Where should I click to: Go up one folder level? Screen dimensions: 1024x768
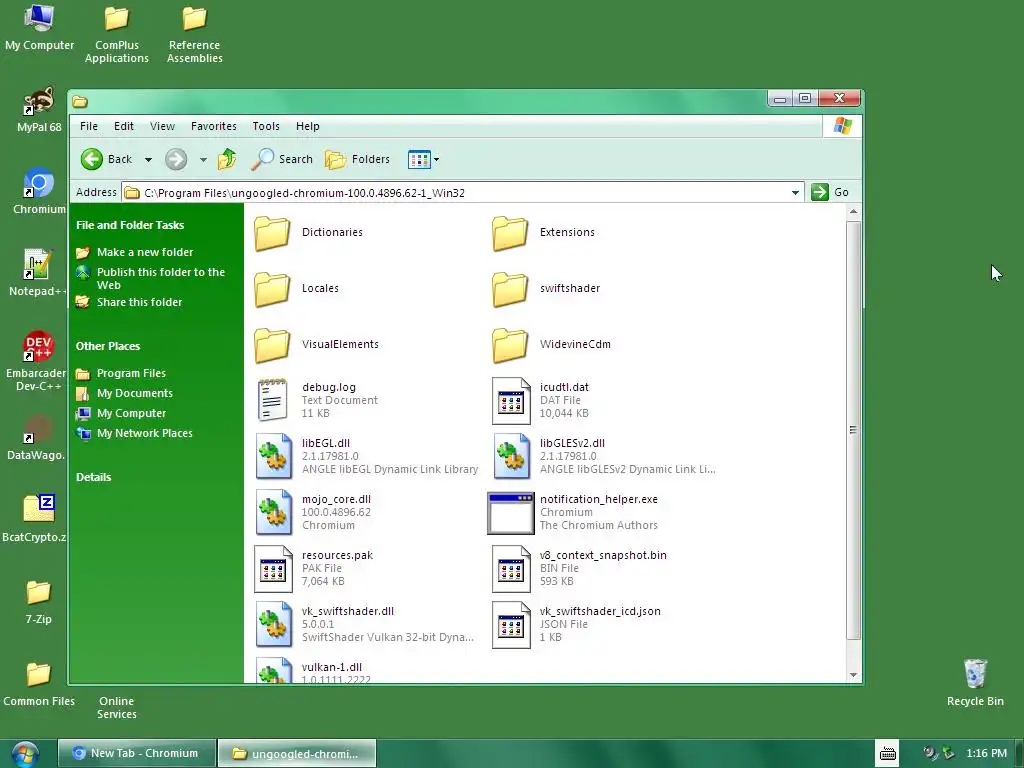227,159
